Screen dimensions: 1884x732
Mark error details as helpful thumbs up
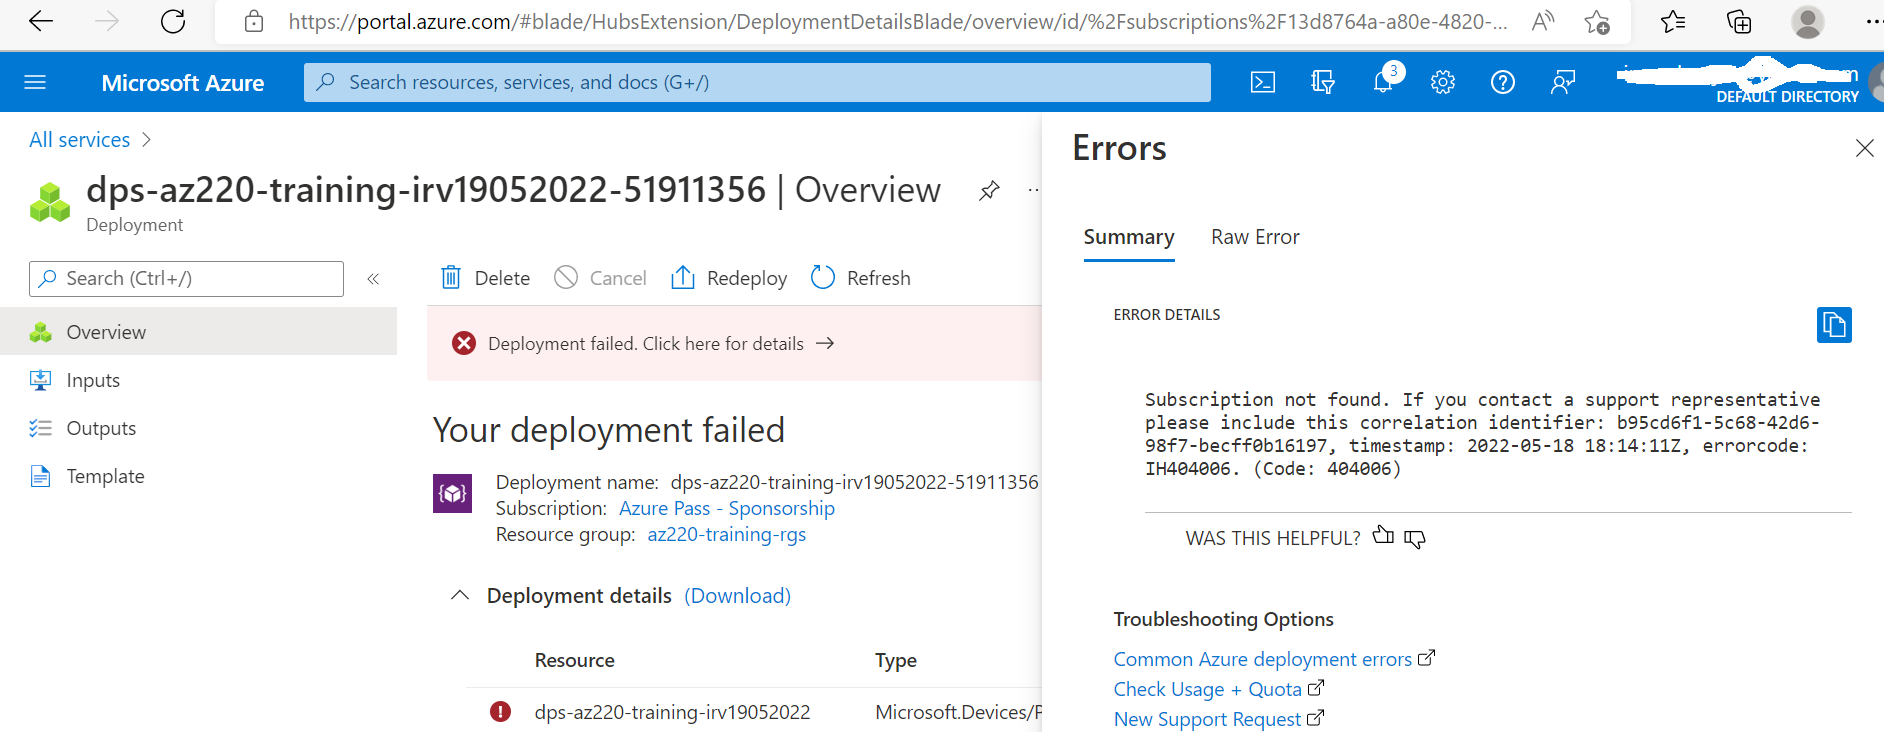point(1383,536)
